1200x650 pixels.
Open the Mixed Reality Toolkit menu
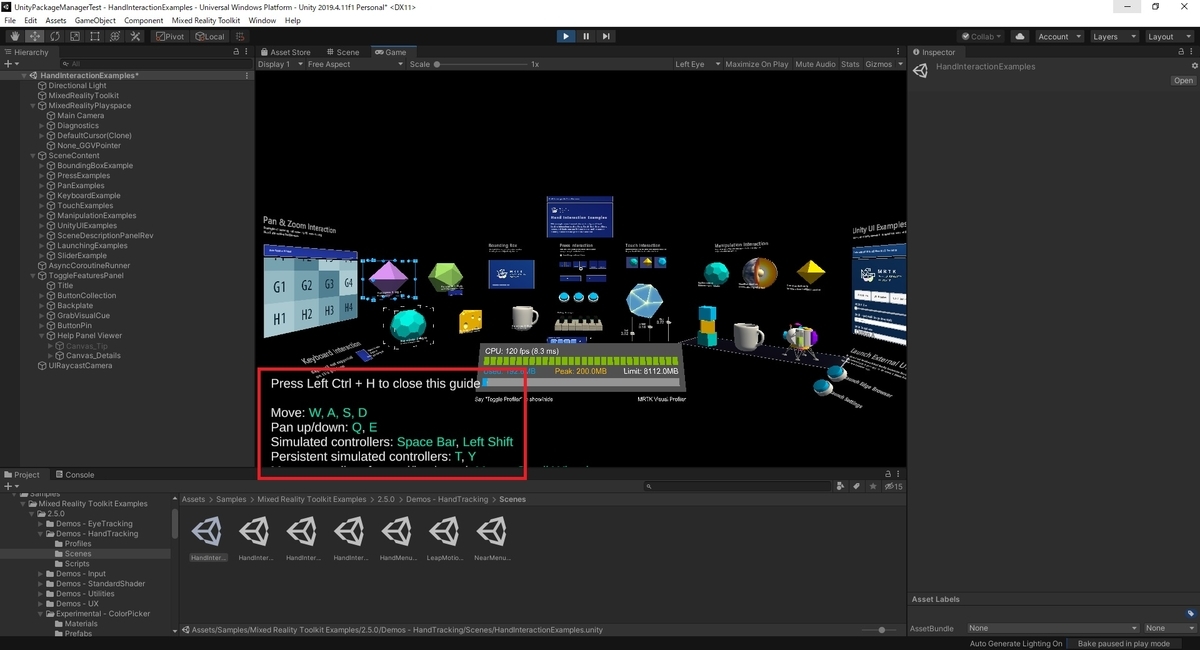pyautogui.click(x=207, y=20)
